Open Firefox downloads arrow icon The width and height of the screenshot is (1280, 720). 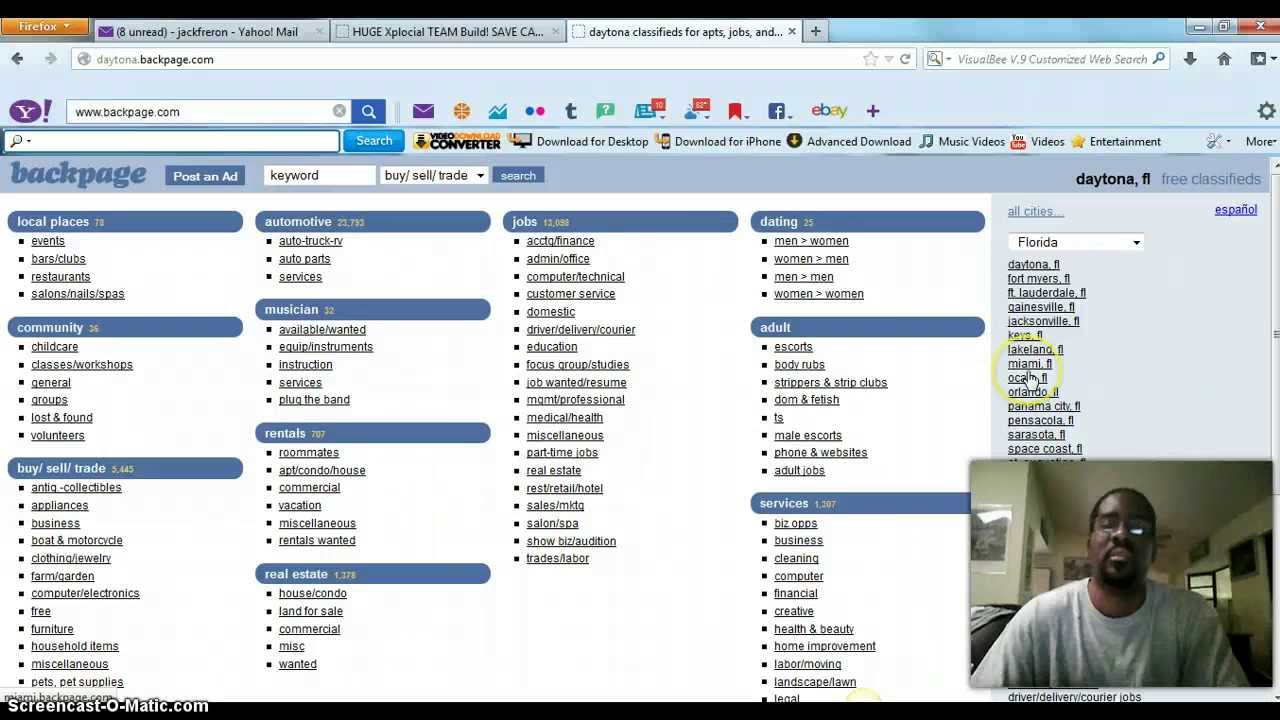[x=1190, y=59]
